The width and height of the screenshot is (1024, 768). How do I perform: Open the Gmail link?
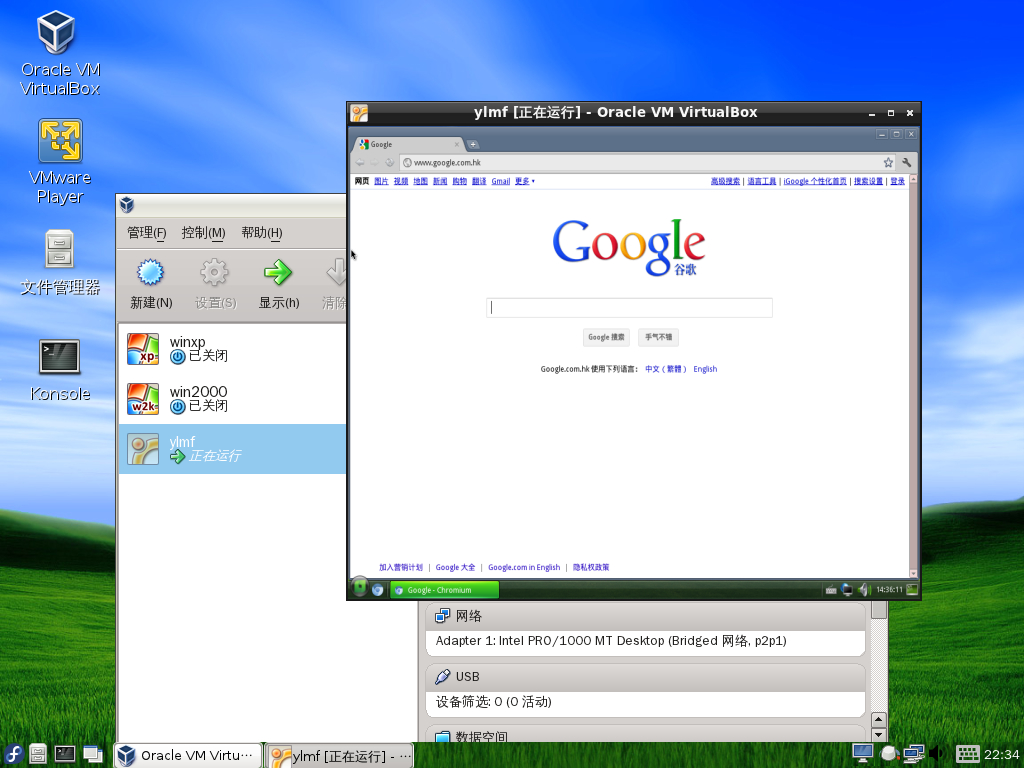501,181
